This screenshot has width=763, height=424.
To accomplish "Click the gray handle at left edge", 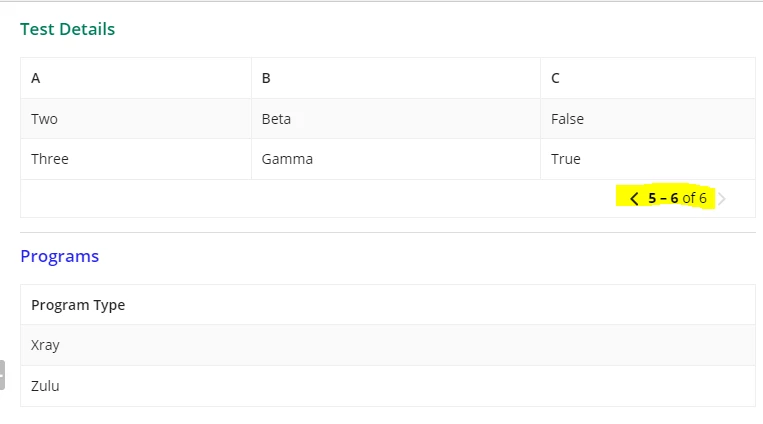I will (x=2, y=375).
